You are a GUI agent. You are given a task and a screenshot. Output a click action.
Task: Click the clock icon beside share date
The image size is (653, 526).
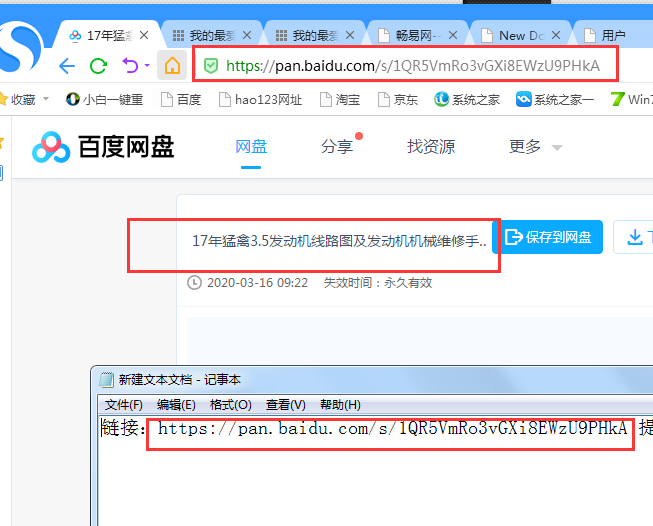[x=194, y=282]
